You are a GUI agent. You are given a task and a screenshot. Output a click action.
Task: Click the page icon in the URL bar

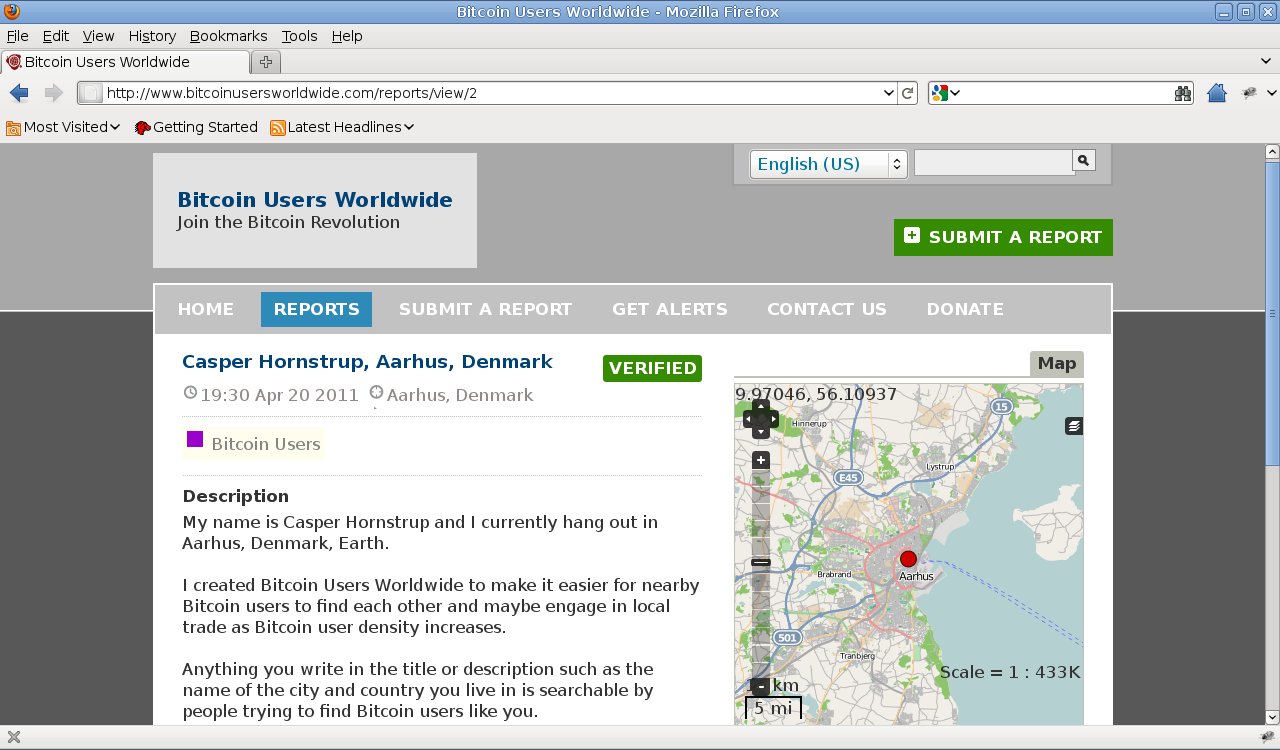(x=90, y=93)
